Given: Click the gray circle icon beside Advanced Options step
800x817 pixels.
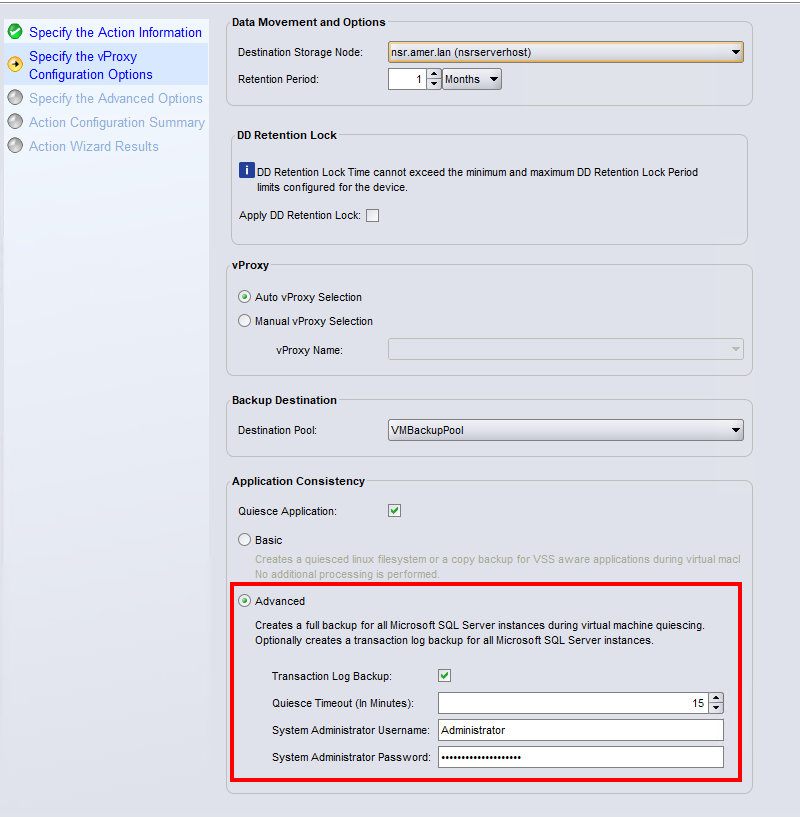Looking at the screenshot, I should click(15, 98).
